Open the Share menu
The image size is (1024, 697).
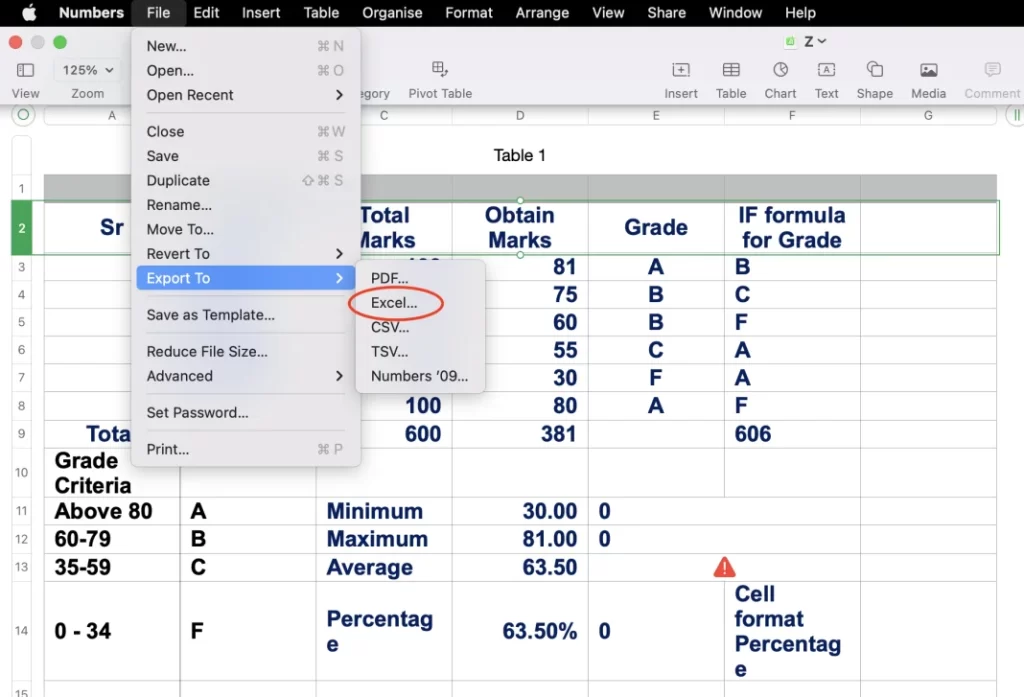pyautogui.click(x=666, y=12)
